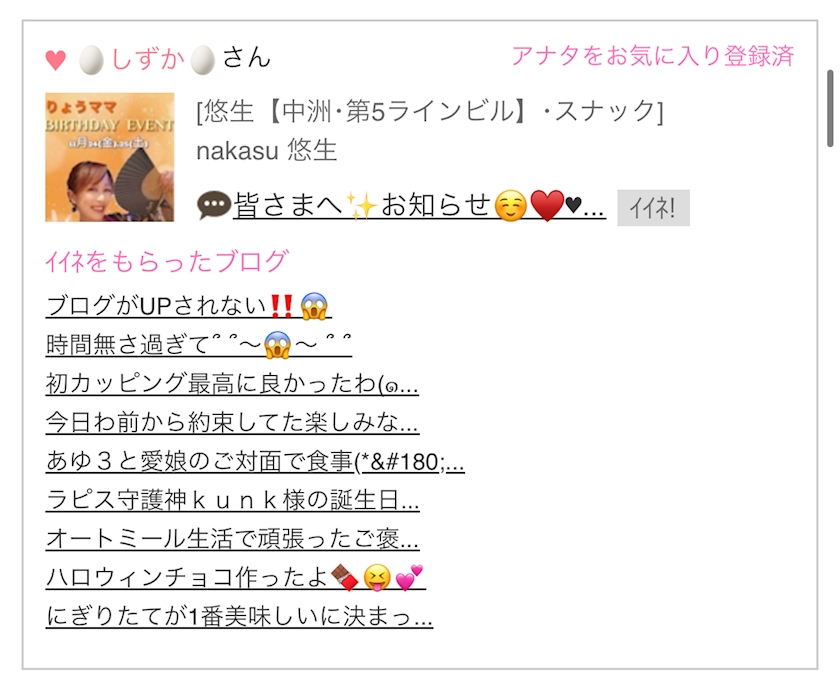Click the しずか user name link
Viewport: 840px width, 688px height.
[148, 58]
